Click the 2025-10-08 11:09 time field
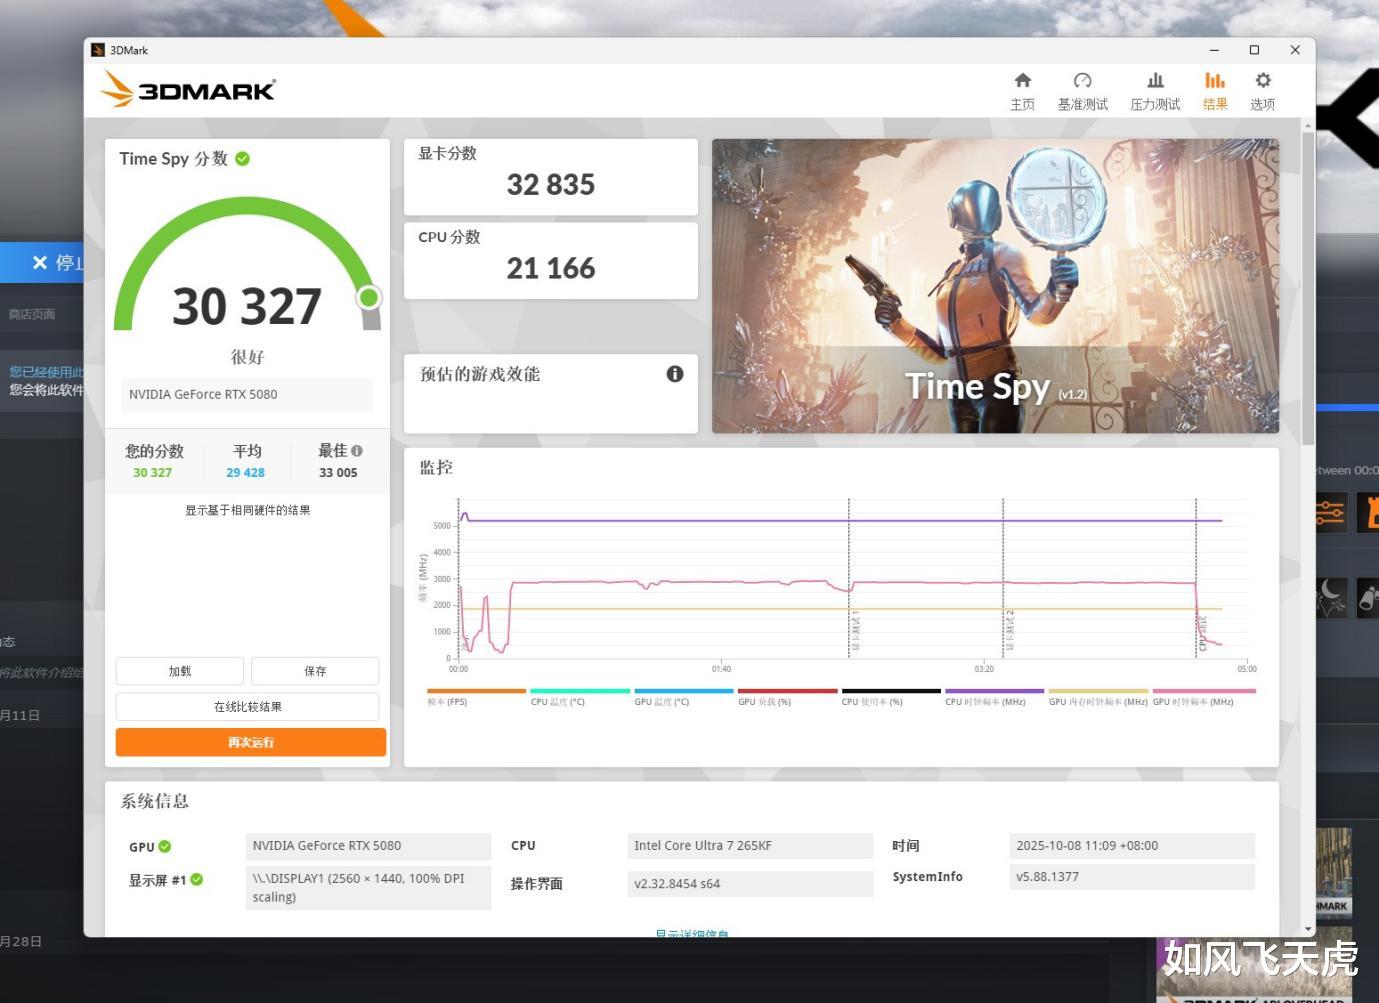The width and height of the screenshot is (1379, 1003). coord(1132,846)
